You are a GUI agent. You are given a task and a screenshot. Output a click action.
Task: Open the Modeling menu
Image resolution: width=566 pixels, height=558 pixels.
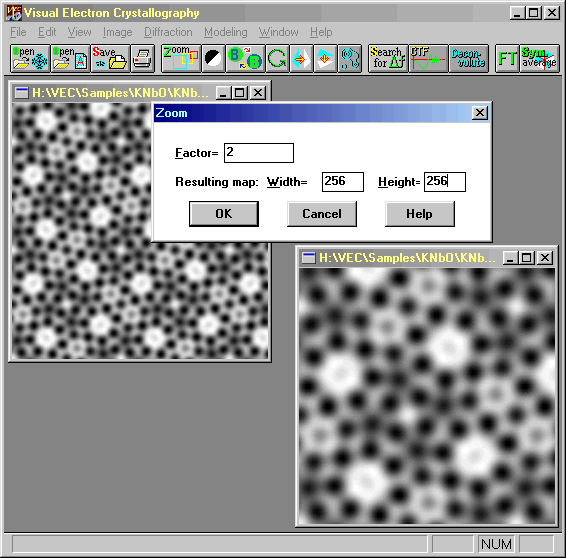click(226, 32)
